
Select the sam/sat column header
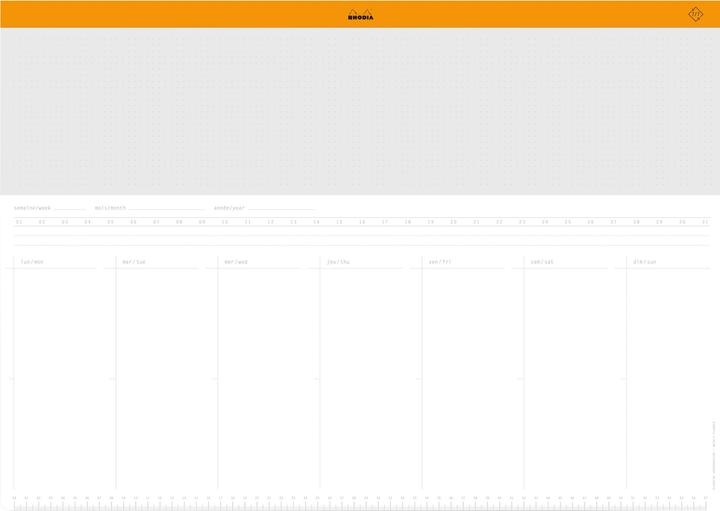(x=542, y=262)
